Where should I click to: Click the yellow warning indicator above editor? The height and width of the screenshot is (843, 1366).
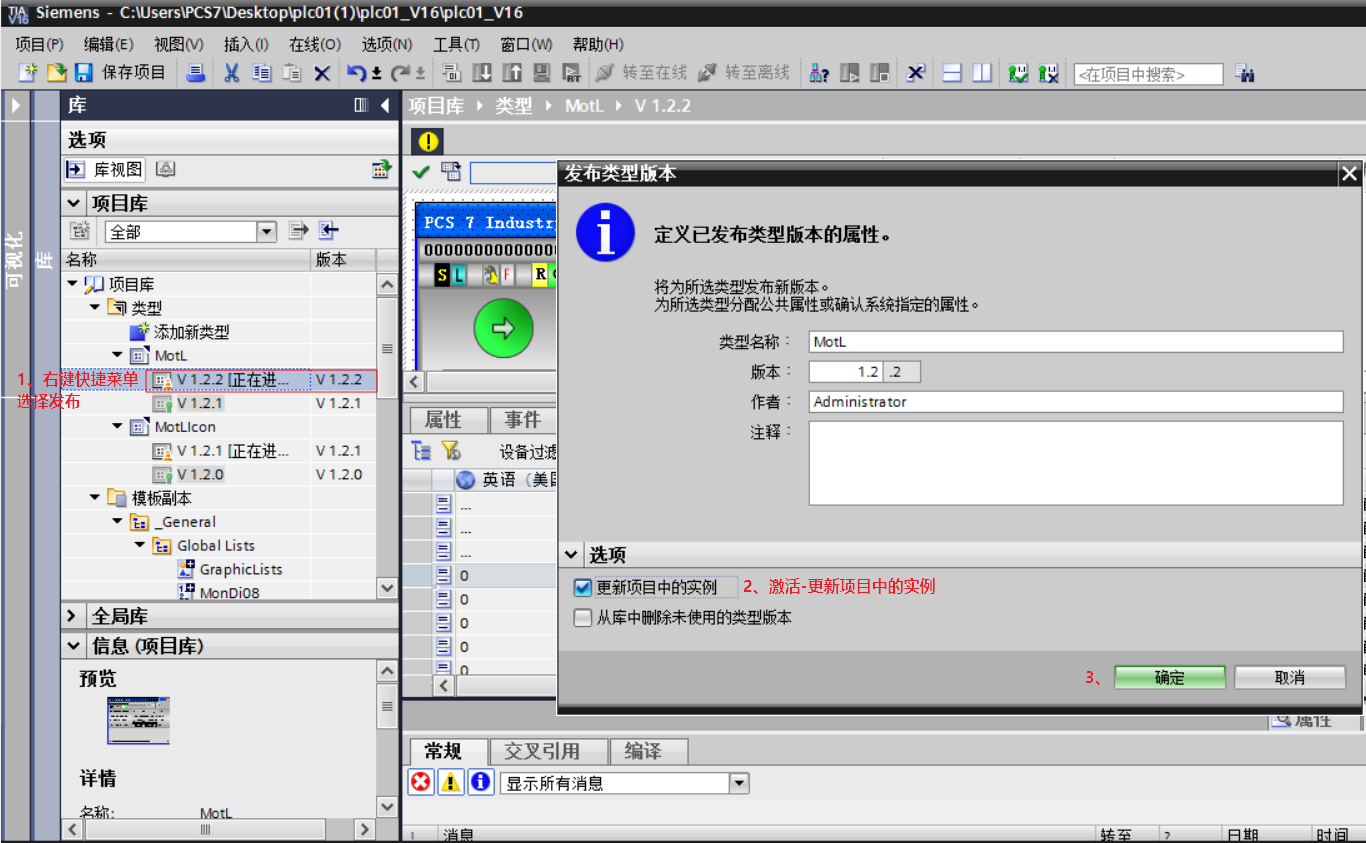[x=428, y=142]
